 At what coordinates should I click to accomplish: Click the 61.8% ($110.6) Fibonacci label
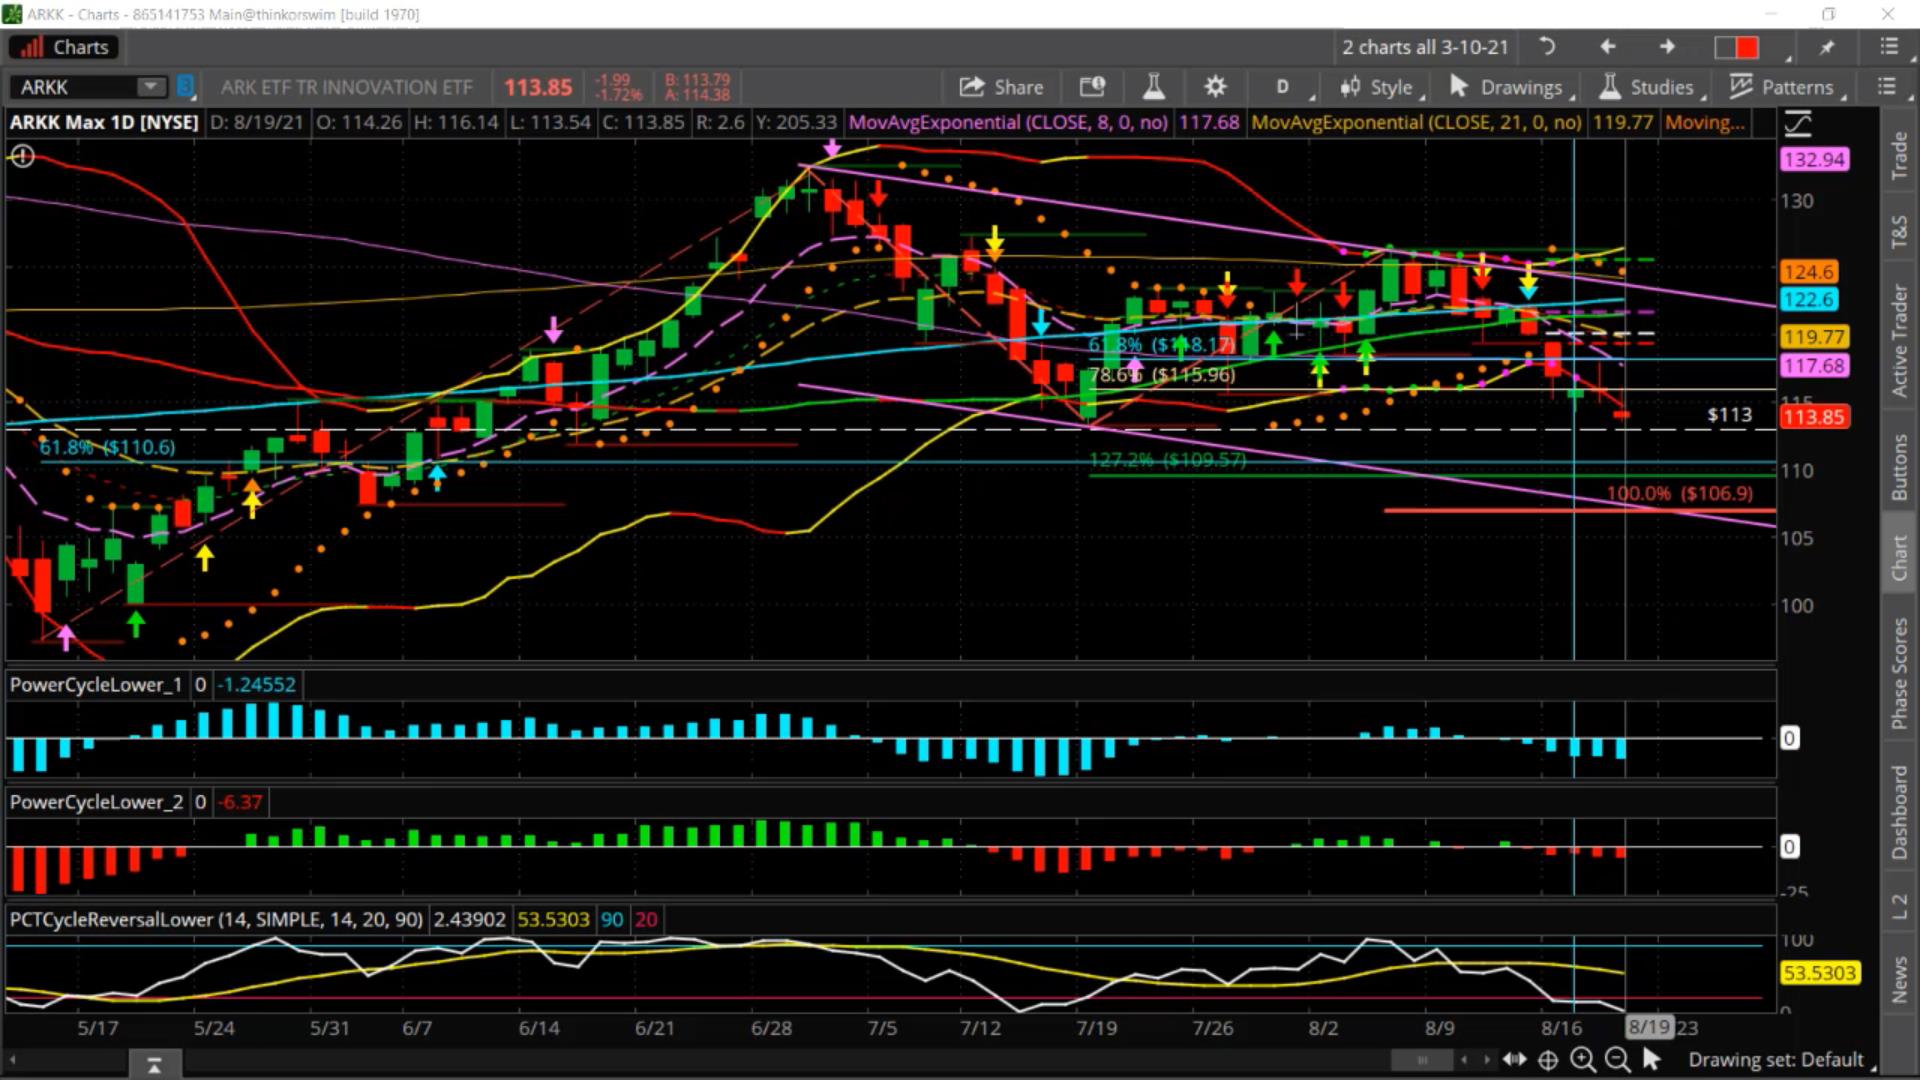tap(107, 447)
